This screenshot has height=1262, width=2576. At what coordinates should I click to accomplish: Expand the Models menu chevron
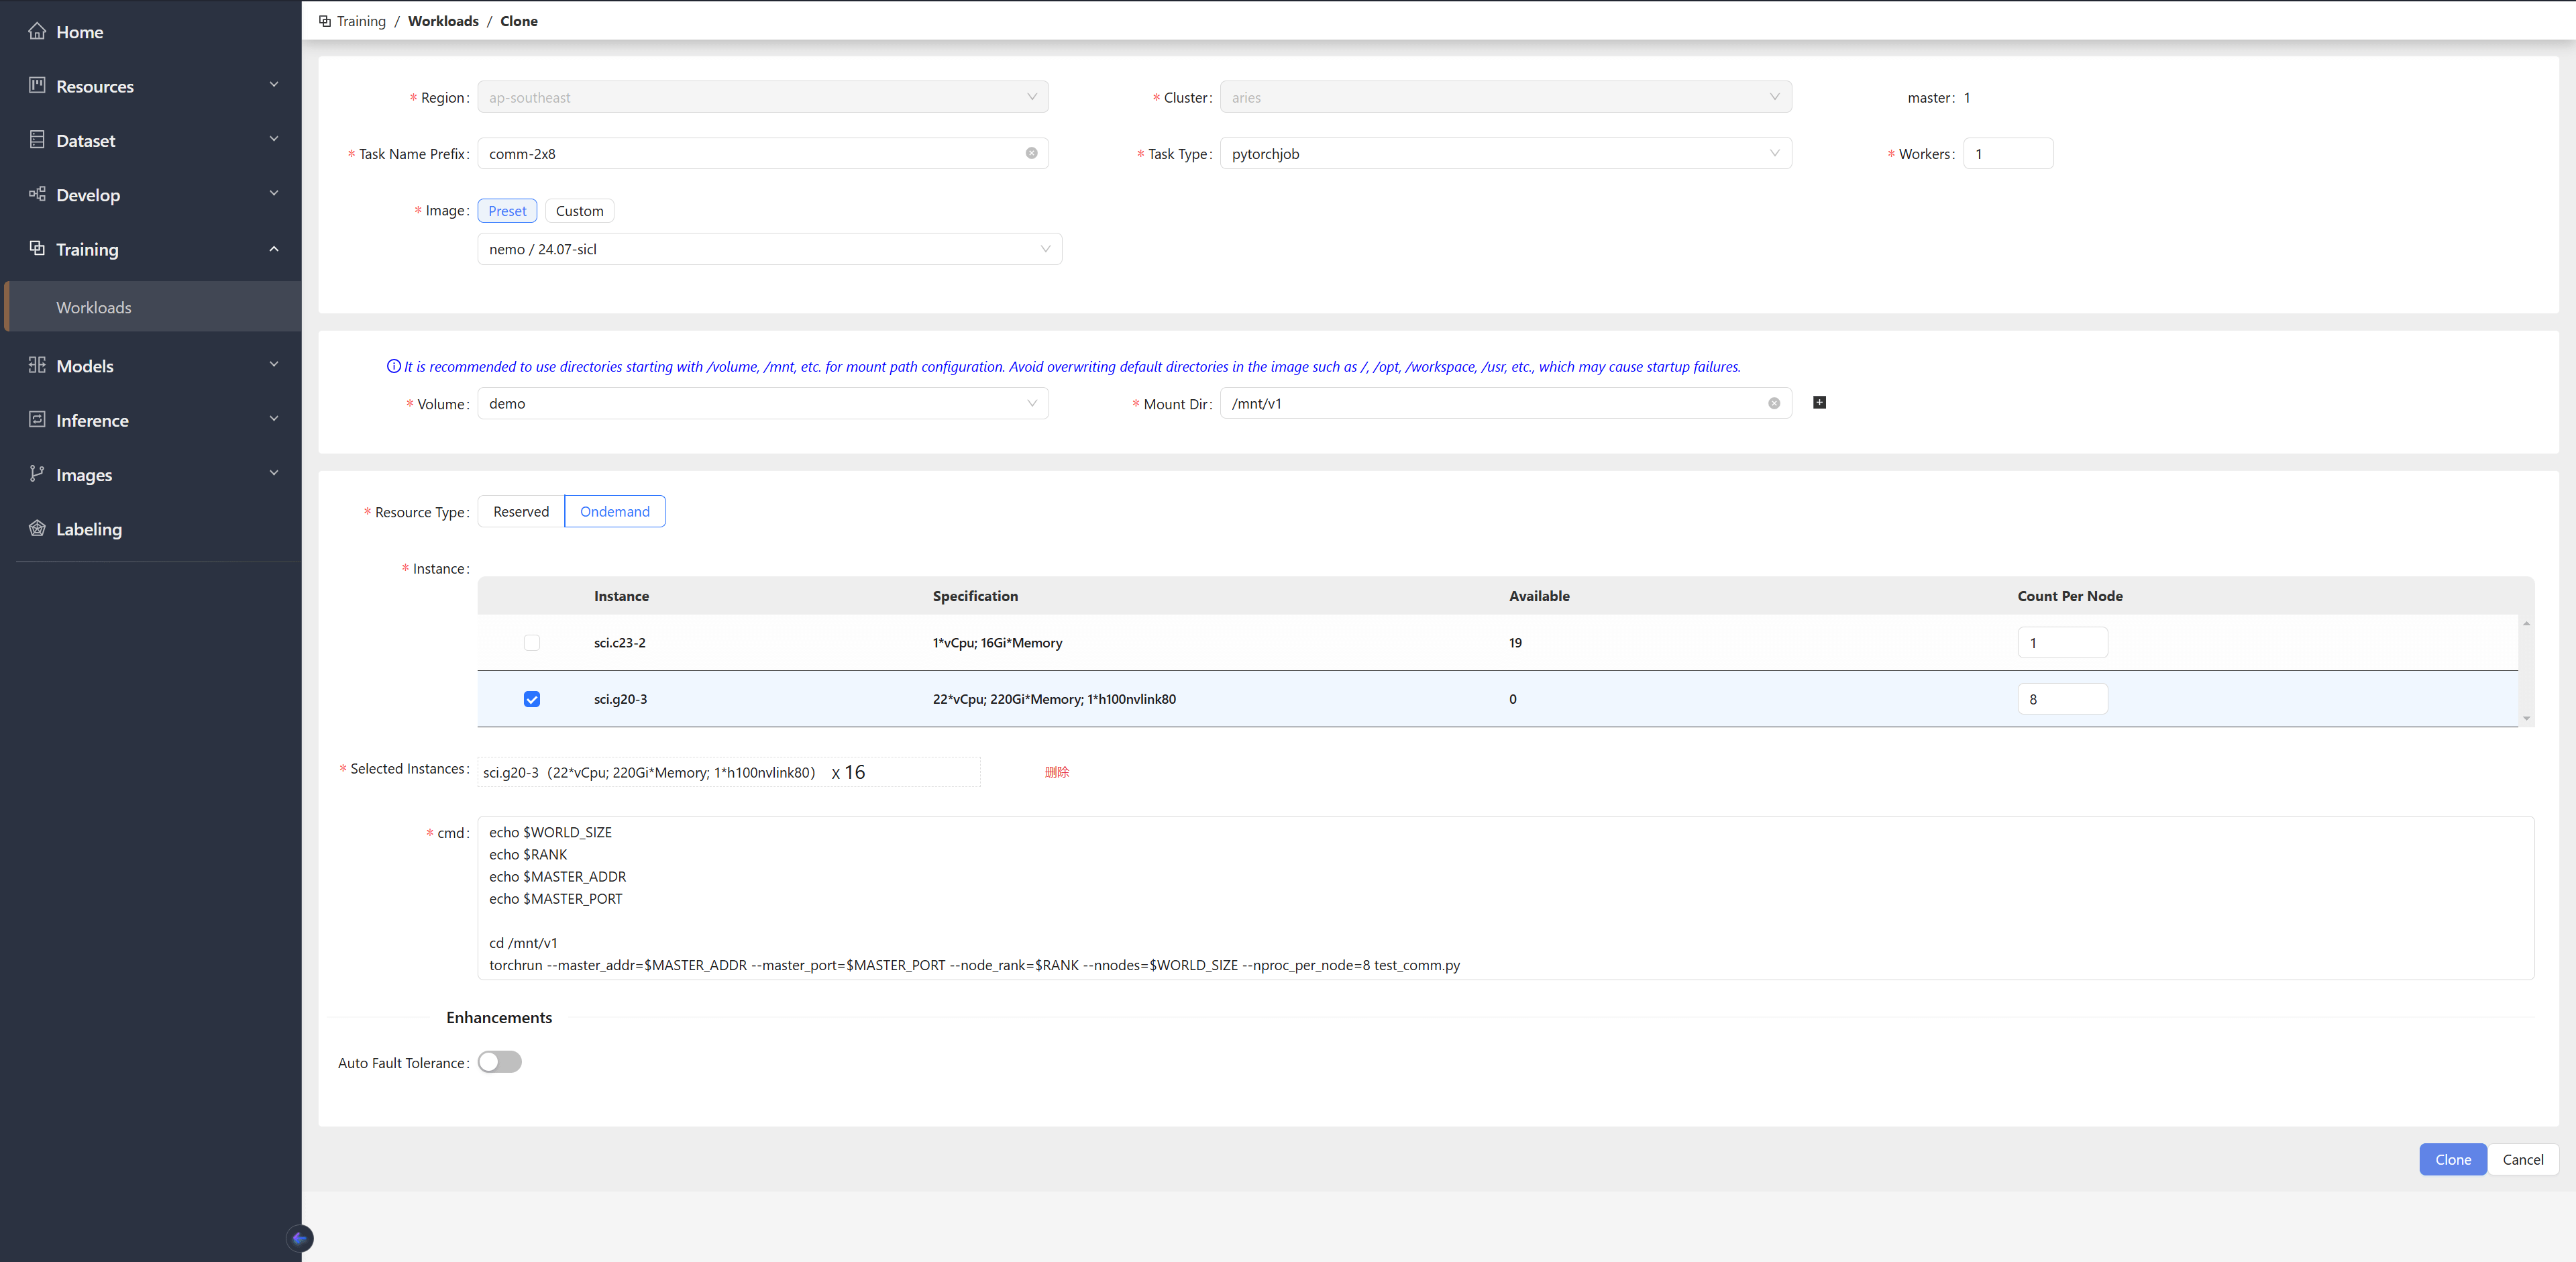(274, 365)
